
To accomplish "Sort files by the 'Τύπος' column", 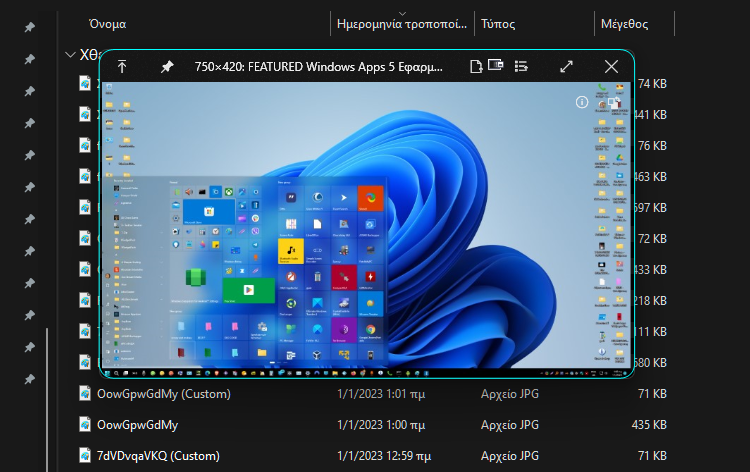I will [498, 24].
